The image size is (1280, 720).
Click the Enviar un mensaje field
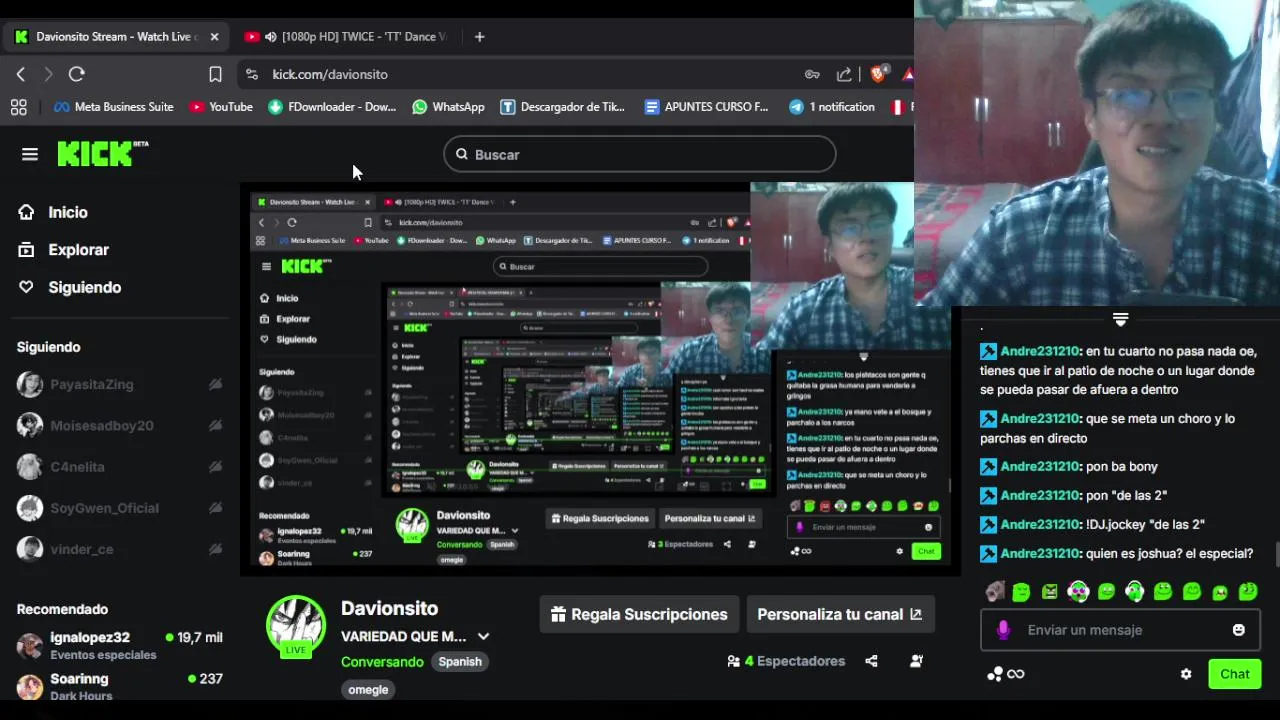pyautogui.click(x=1120, y=630)
